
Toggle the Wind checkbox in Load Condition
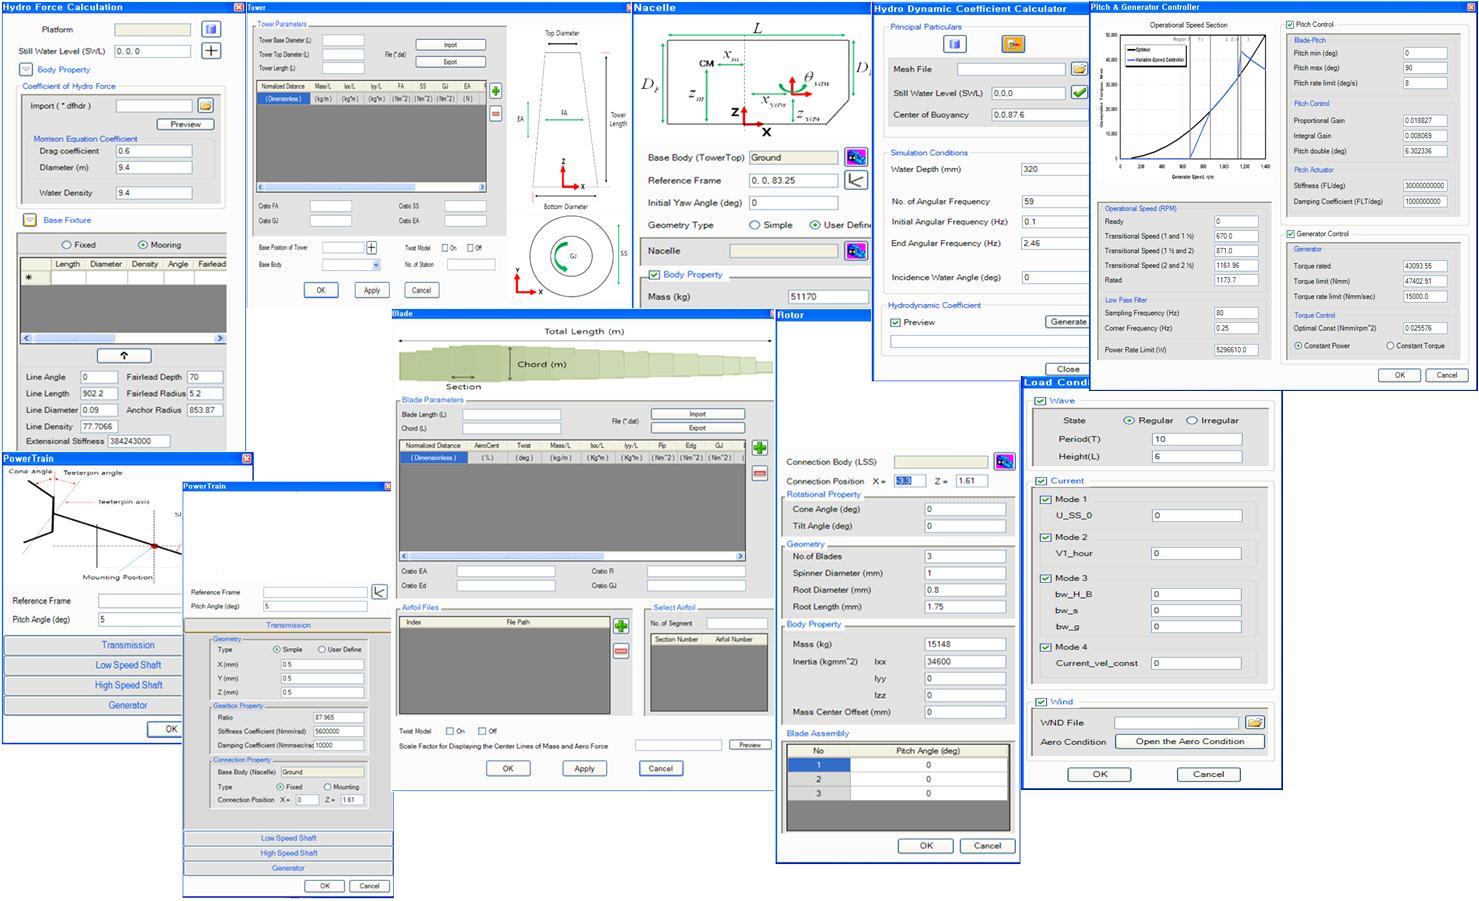coord(1041,702)
